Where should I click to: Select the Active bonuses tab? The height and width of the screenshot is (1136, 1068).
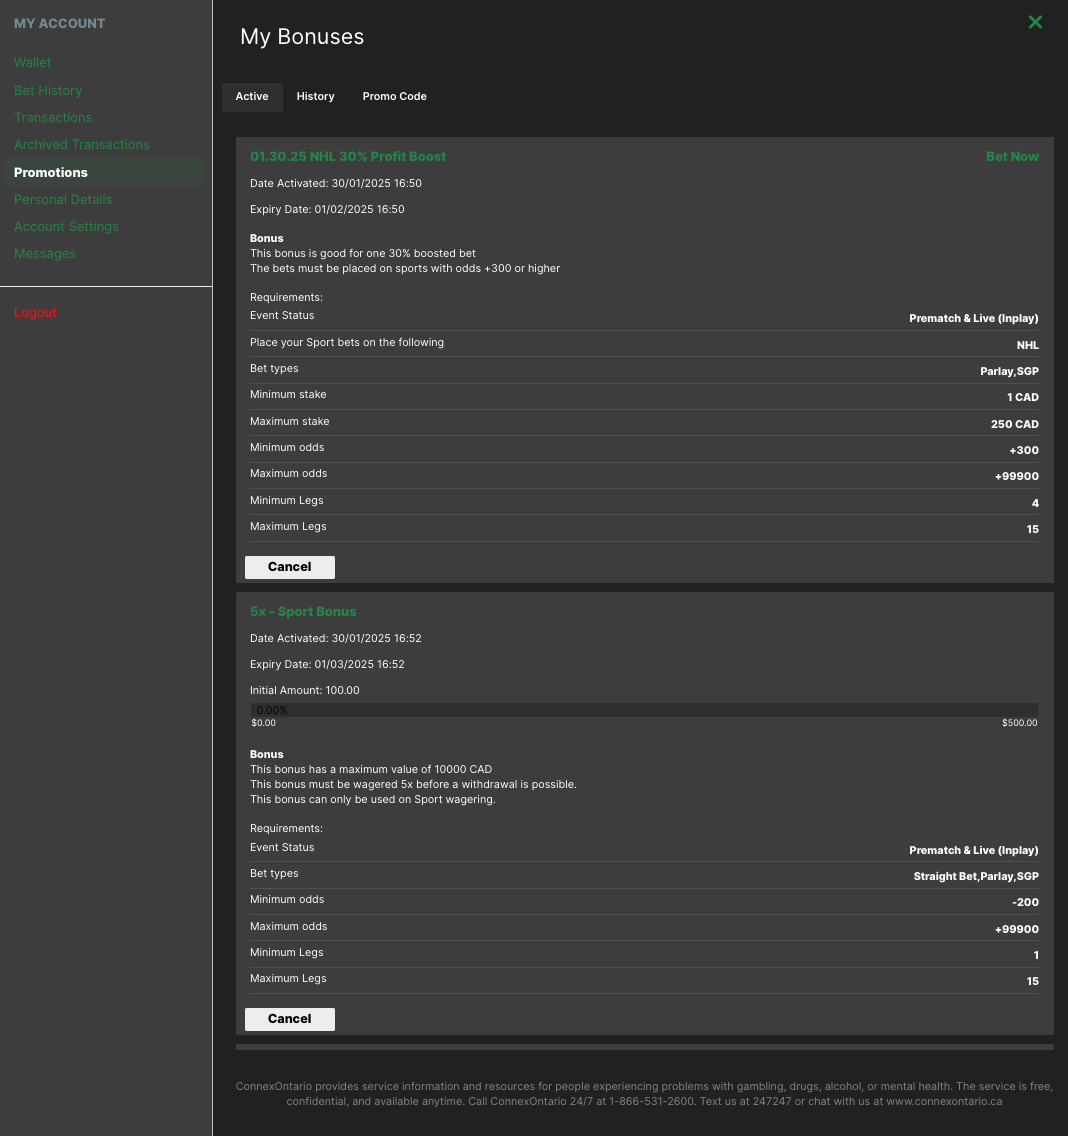click(x=252, y=96)
